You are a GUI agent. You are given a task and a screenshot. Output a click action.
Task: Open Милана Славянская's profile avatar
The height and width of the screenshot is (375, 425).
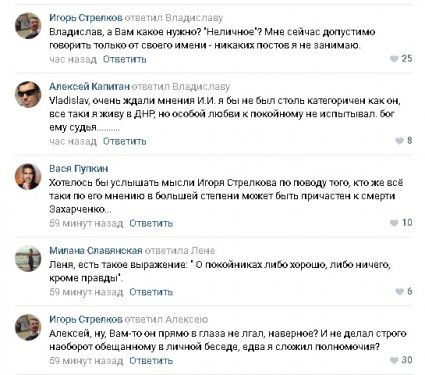point(28,259)
